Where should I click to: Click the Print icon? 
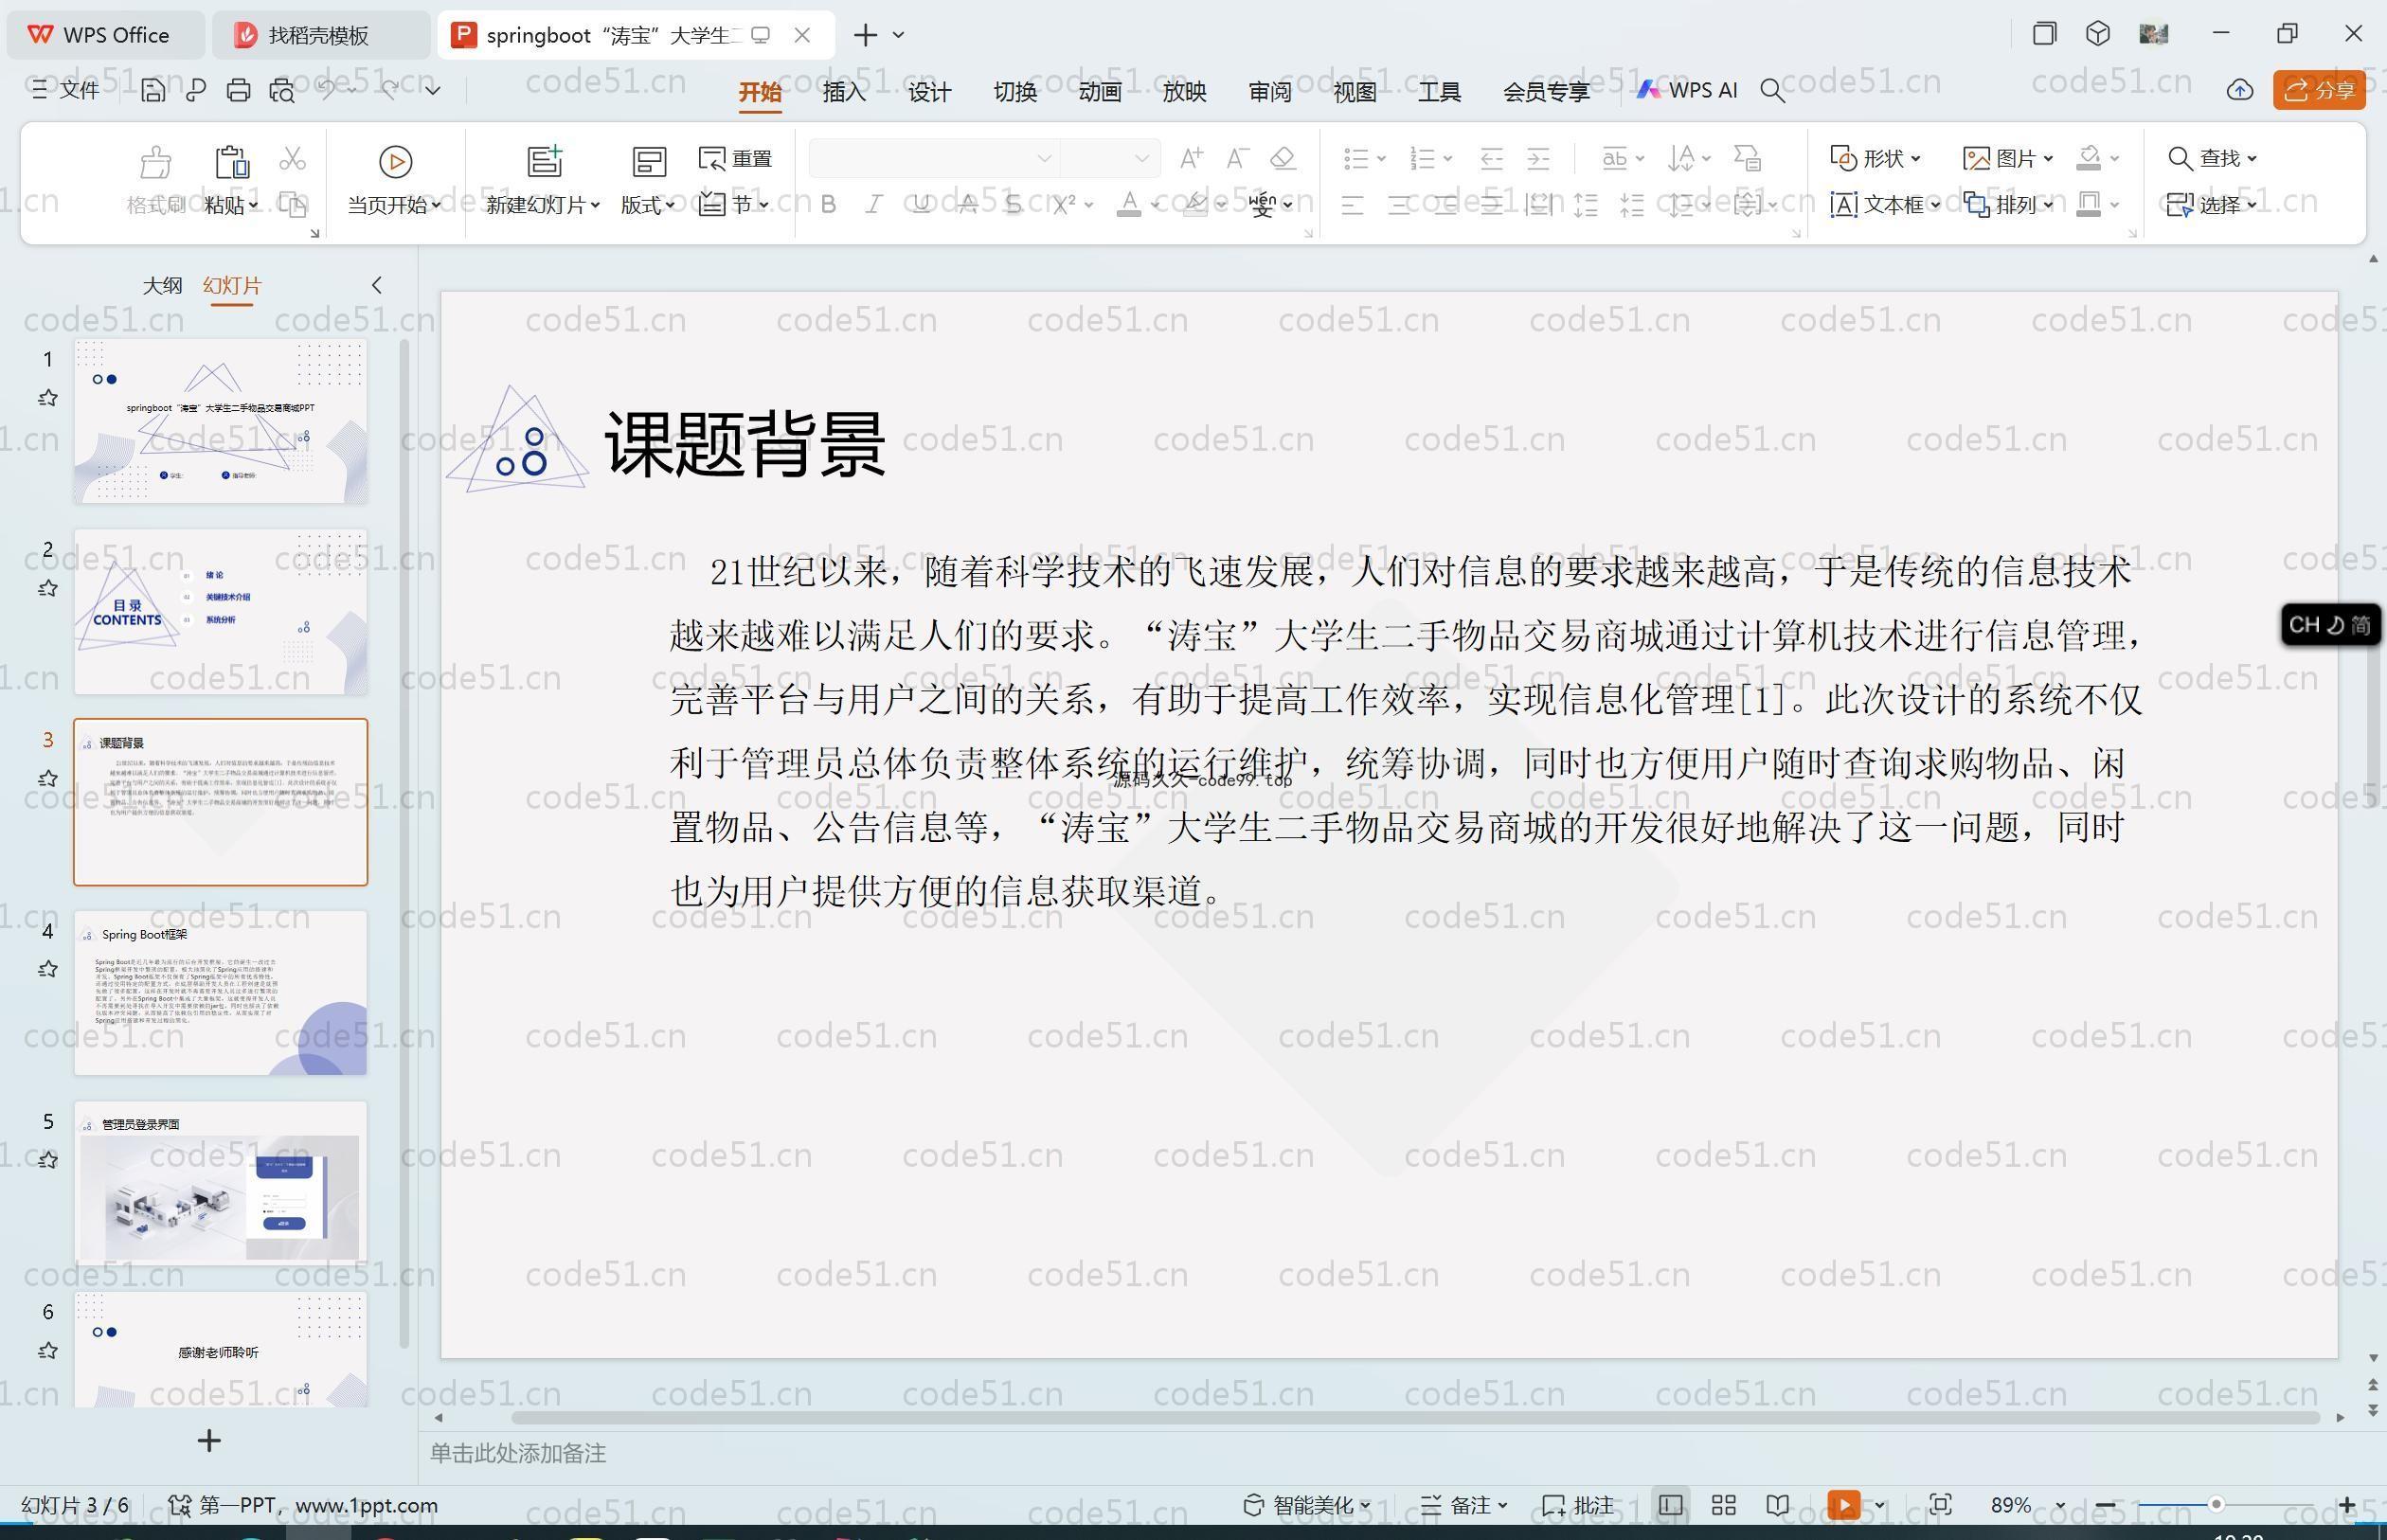coord(238,90)
